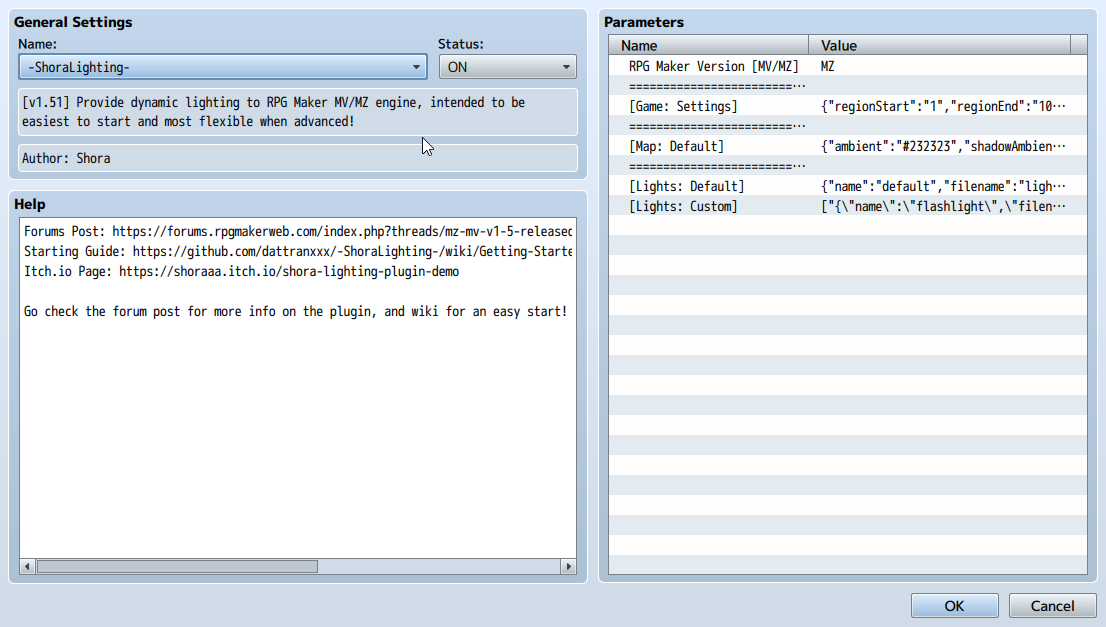Click the 'Go check the forum post' line
This screenshot has height=627, width=1106.
pos(295,312)
